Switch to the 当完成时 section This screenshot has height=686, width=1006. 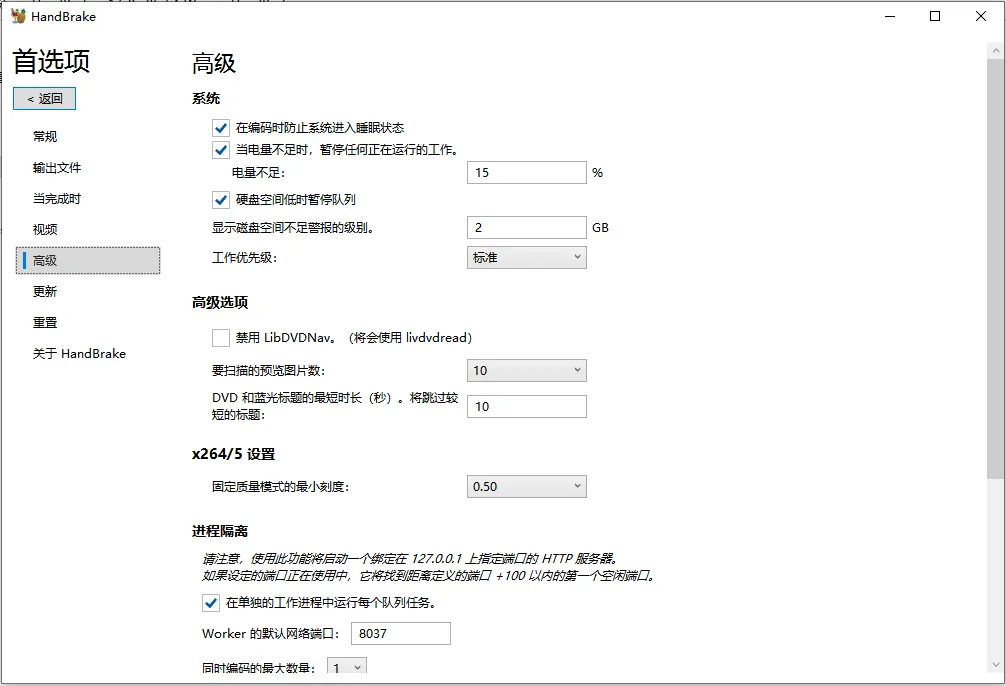tap(57, 198)
